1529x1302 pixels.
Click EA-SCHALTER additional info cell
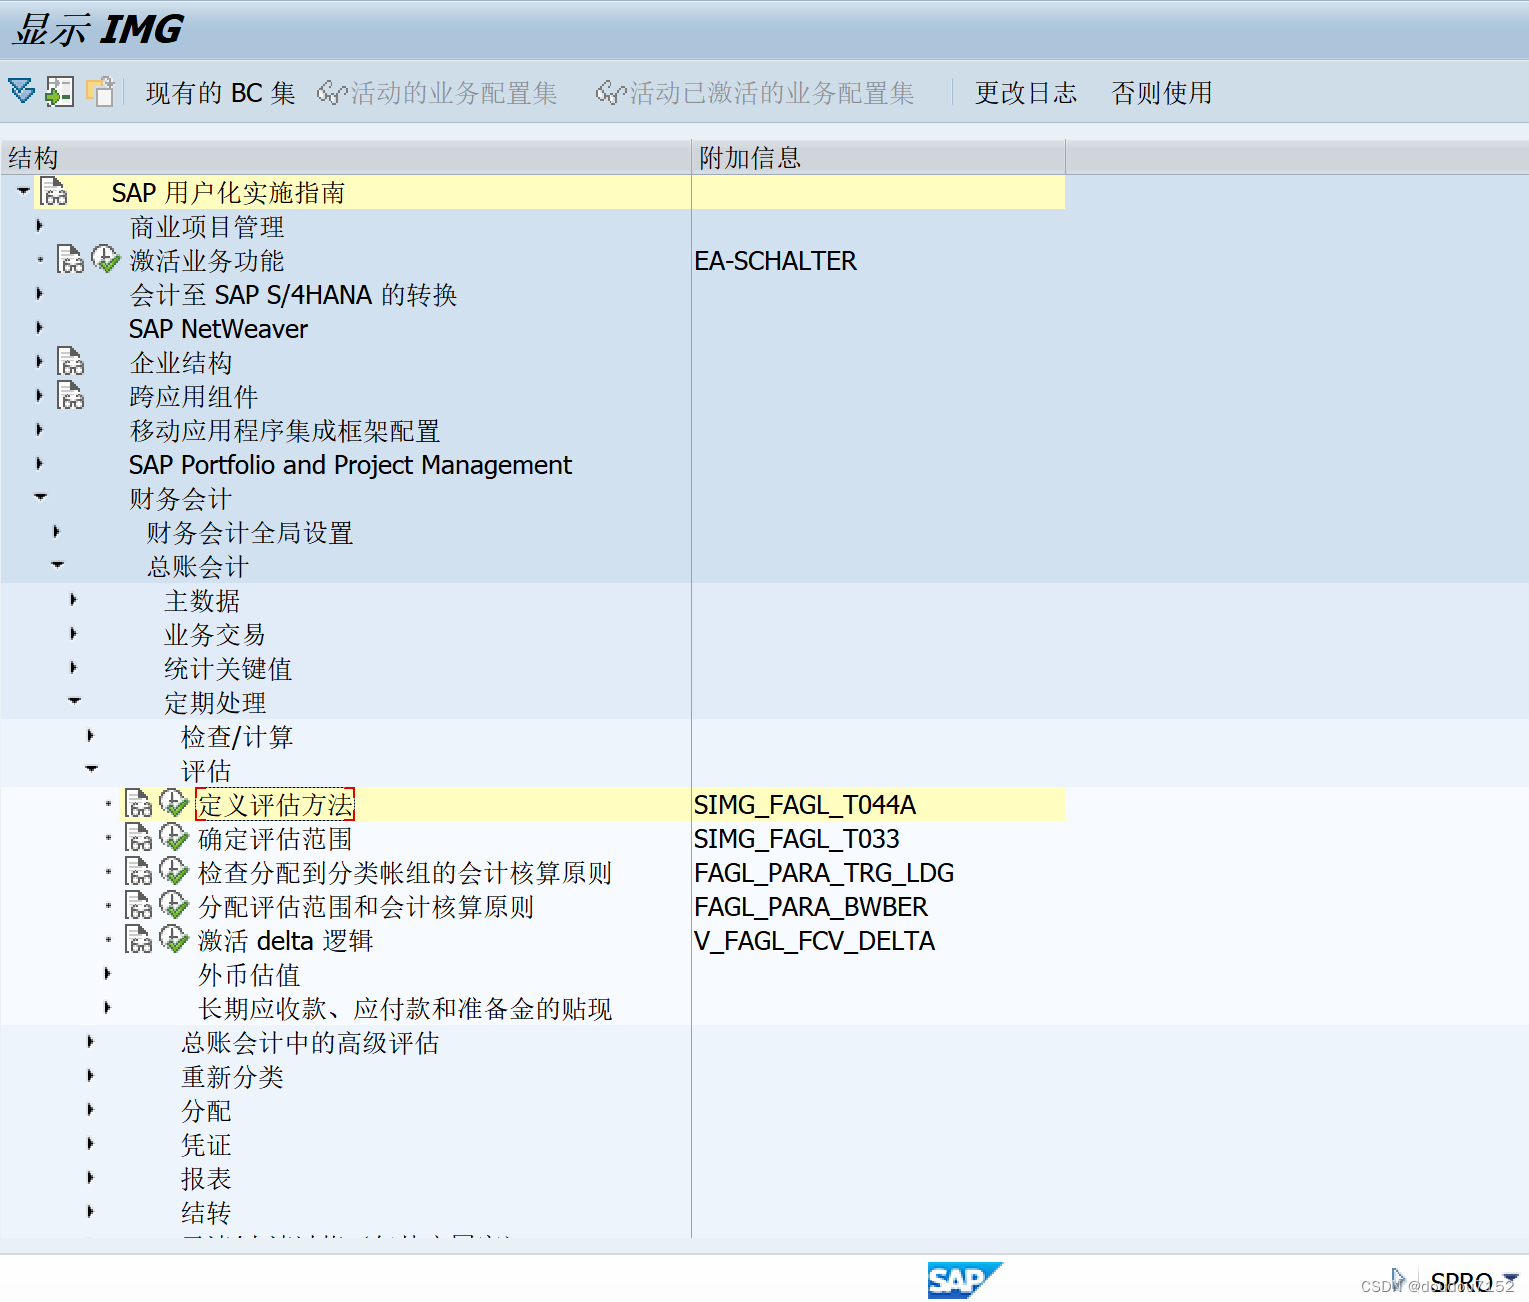(x=776, y=261)
